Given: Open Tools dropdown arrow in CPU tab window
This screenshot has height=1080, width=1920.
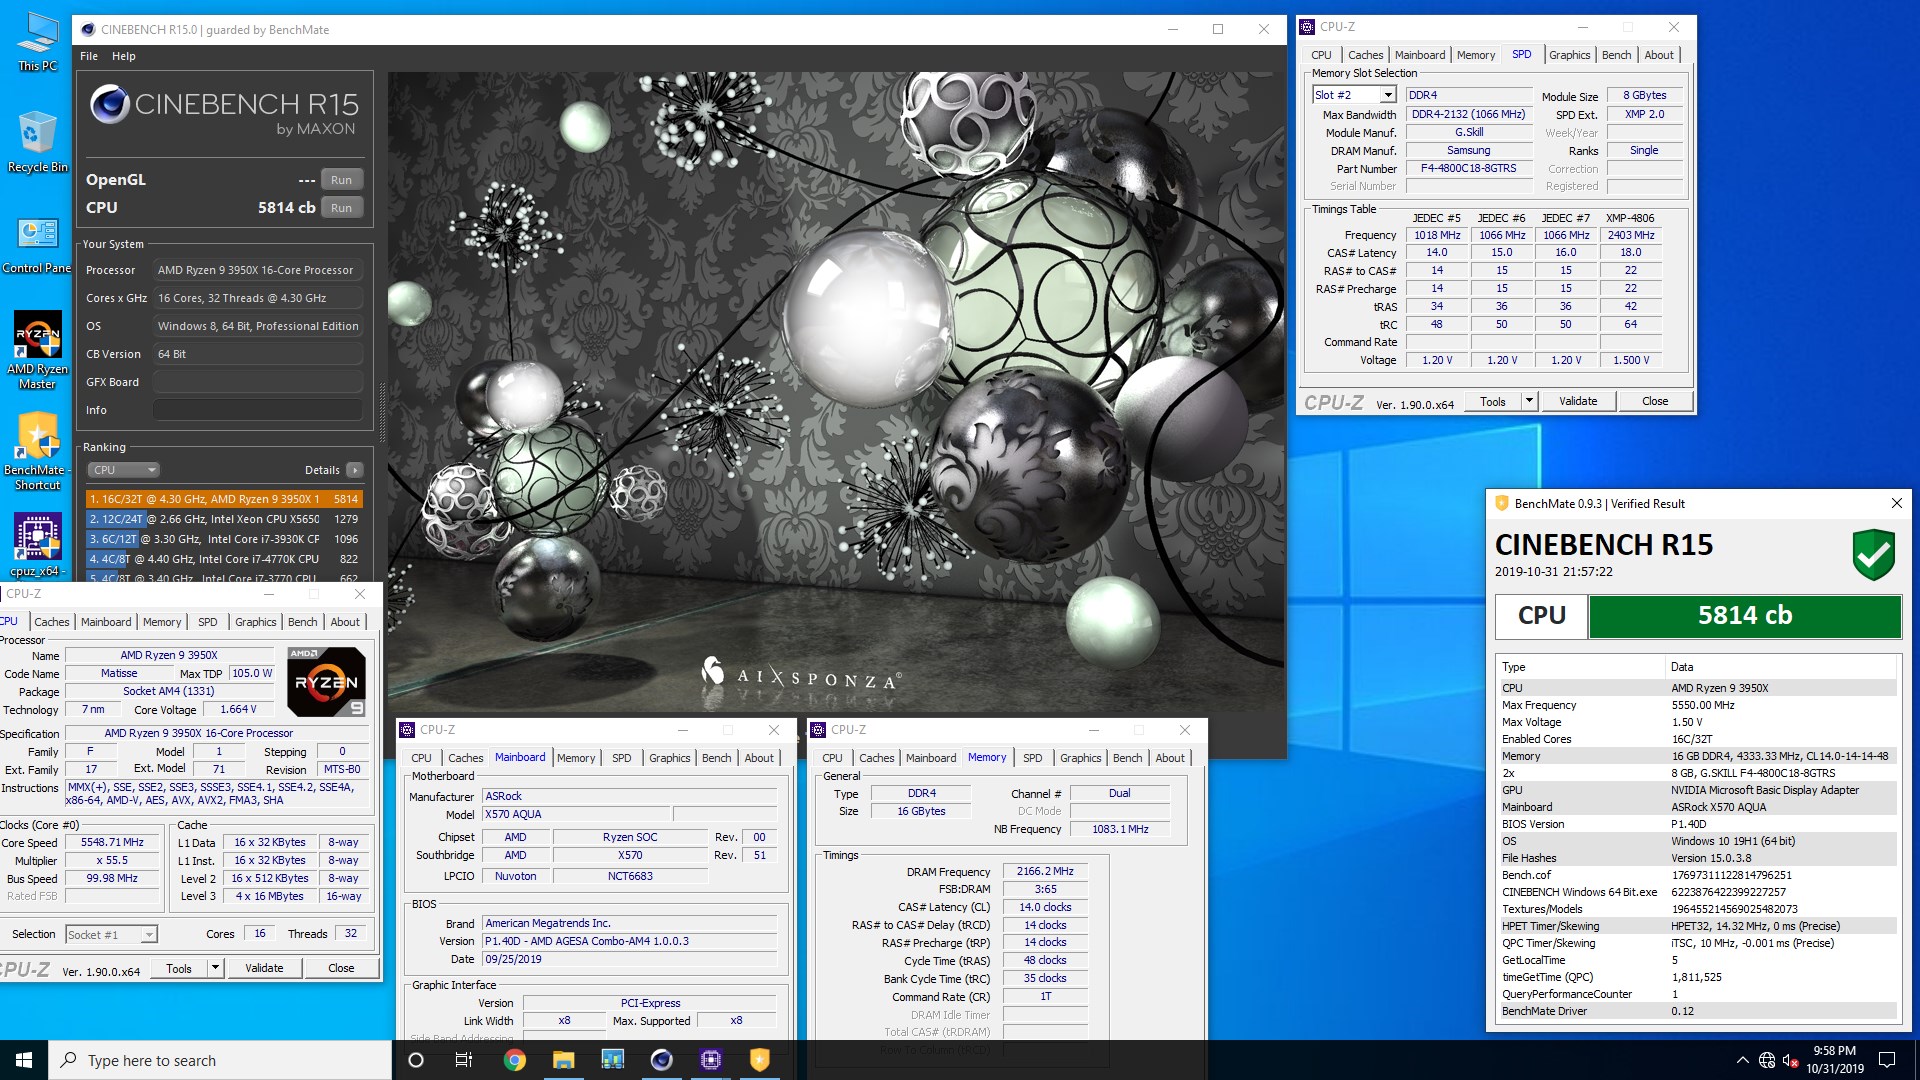Looking at the screenshot, I should 214,968.
